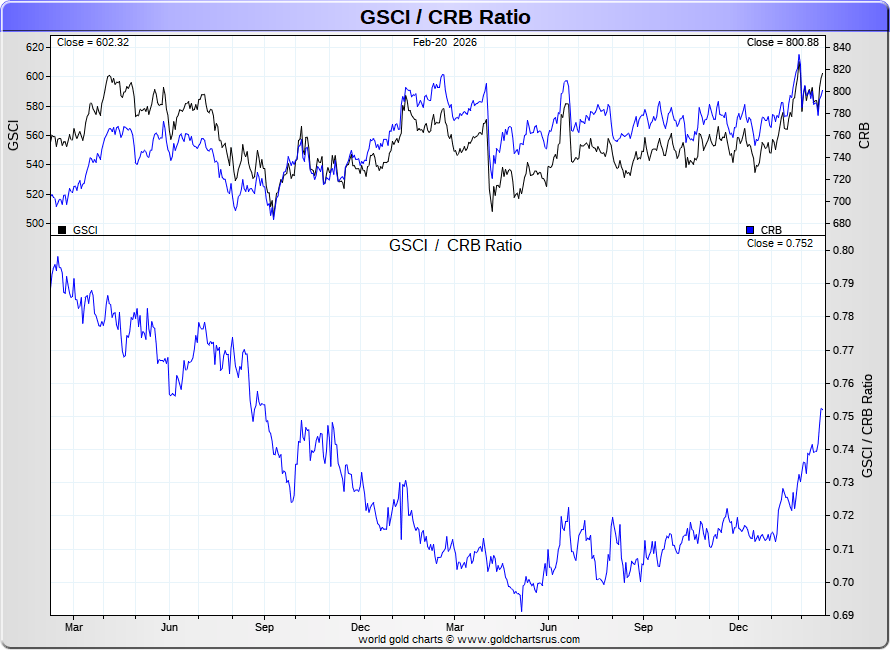Click the Close = 0.752 ratio label

(x=780, y=244)
